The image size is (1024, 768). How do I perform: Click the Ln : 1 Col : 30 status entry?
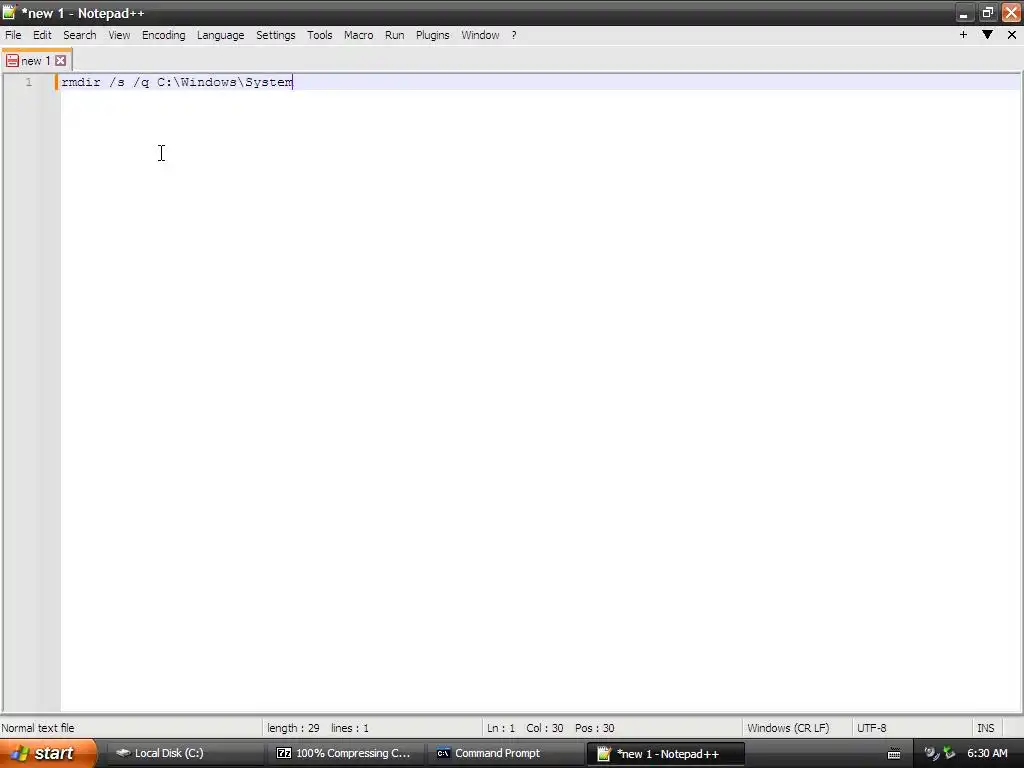click(525, 728)
